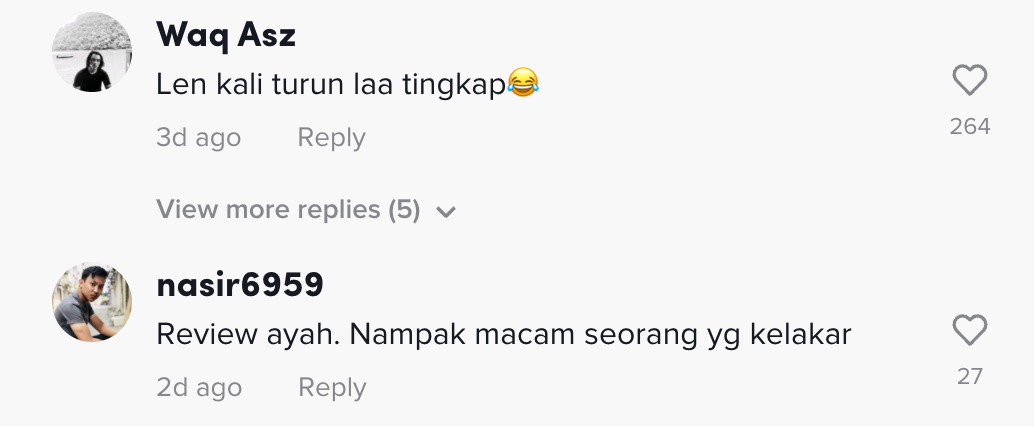Click the 27 like count
This screenshot has height=426, width=1034.
pyautogui.click(x=969, y=376)
